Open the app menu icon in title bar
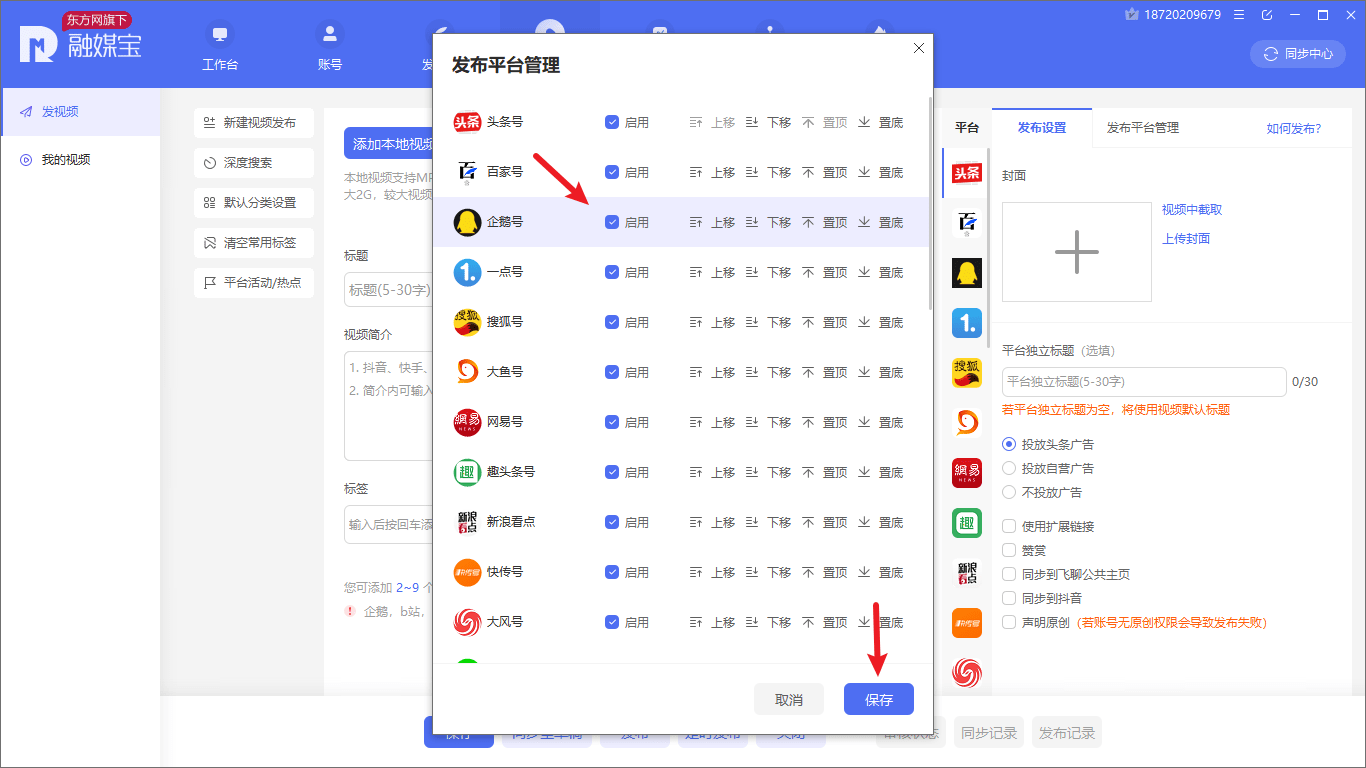 (x=1239, y=15)
